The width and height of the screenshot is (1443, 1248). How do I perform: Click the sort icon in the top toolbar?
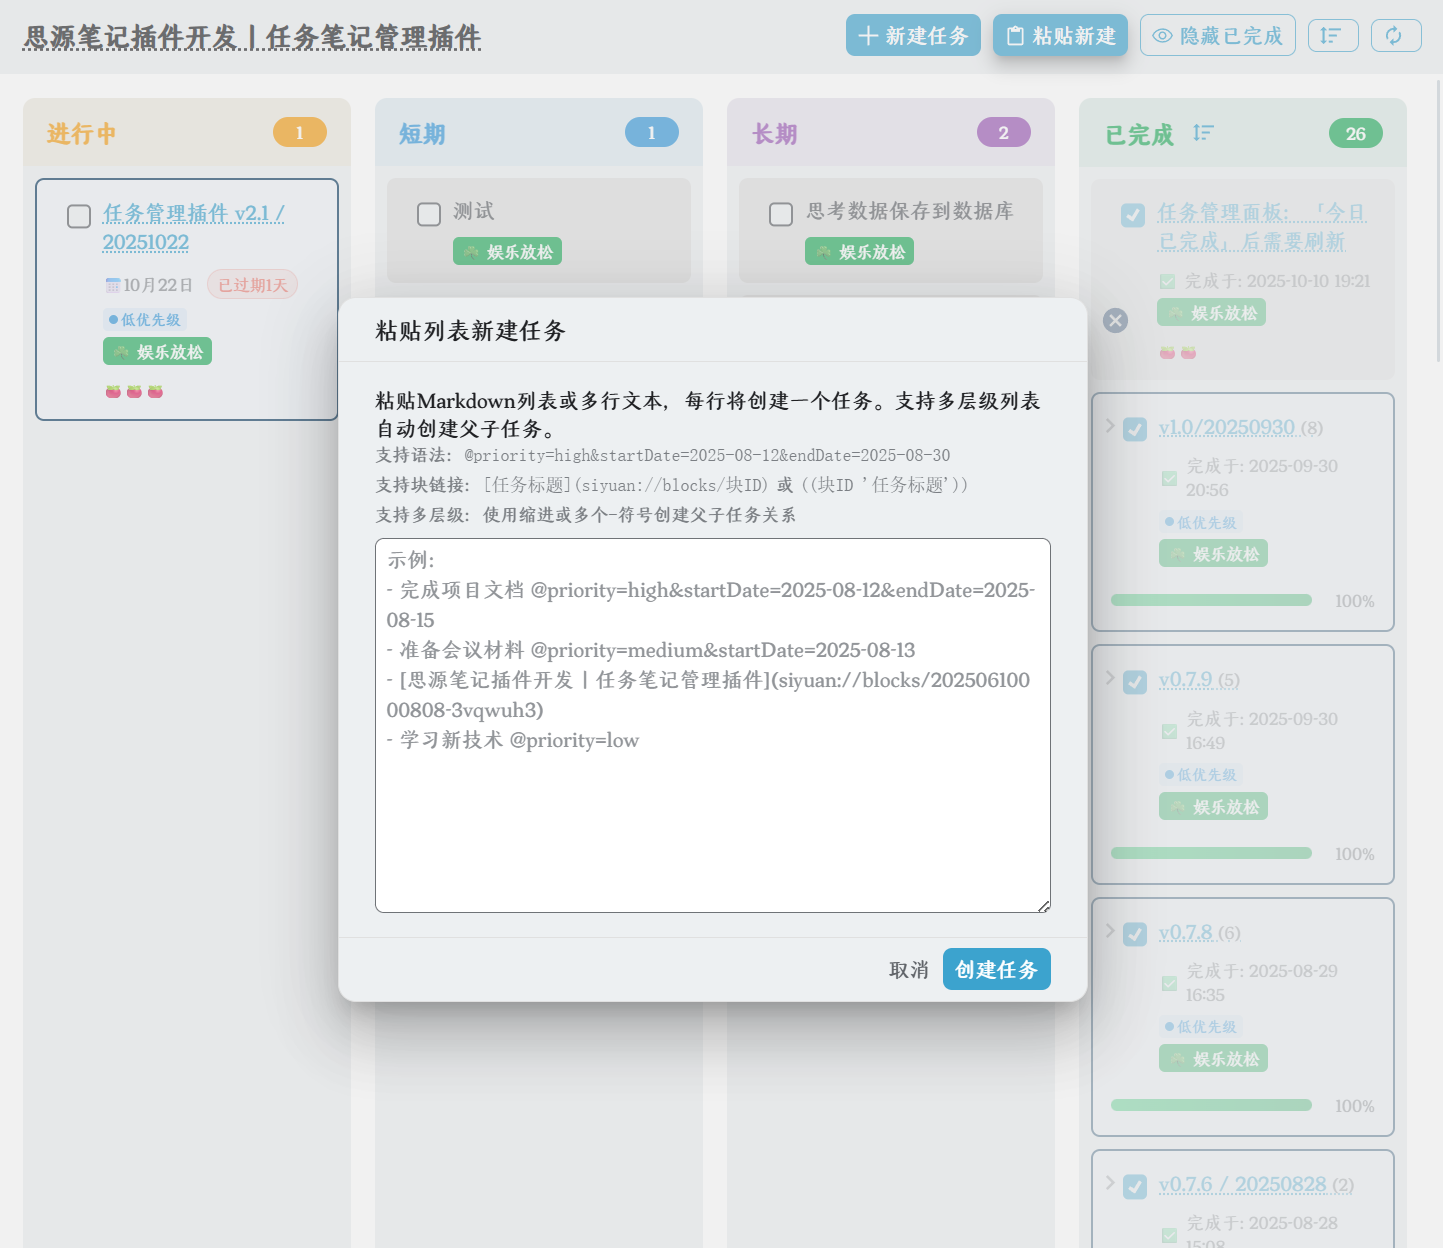click(x=1332, y=36)
